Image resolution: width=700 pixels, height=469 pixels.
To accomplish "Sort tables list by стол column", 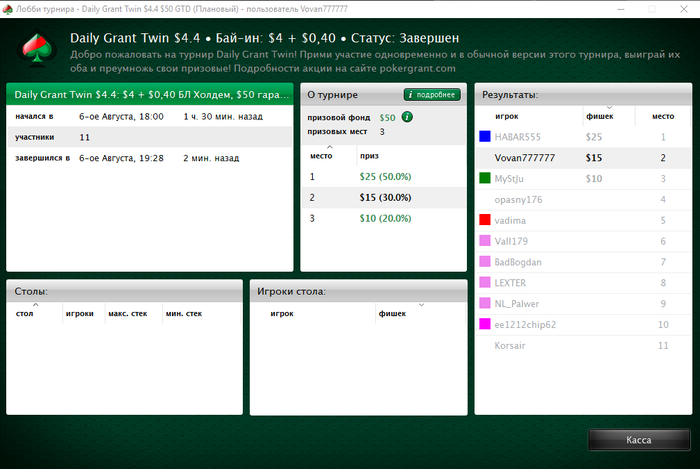I will 35,313.
